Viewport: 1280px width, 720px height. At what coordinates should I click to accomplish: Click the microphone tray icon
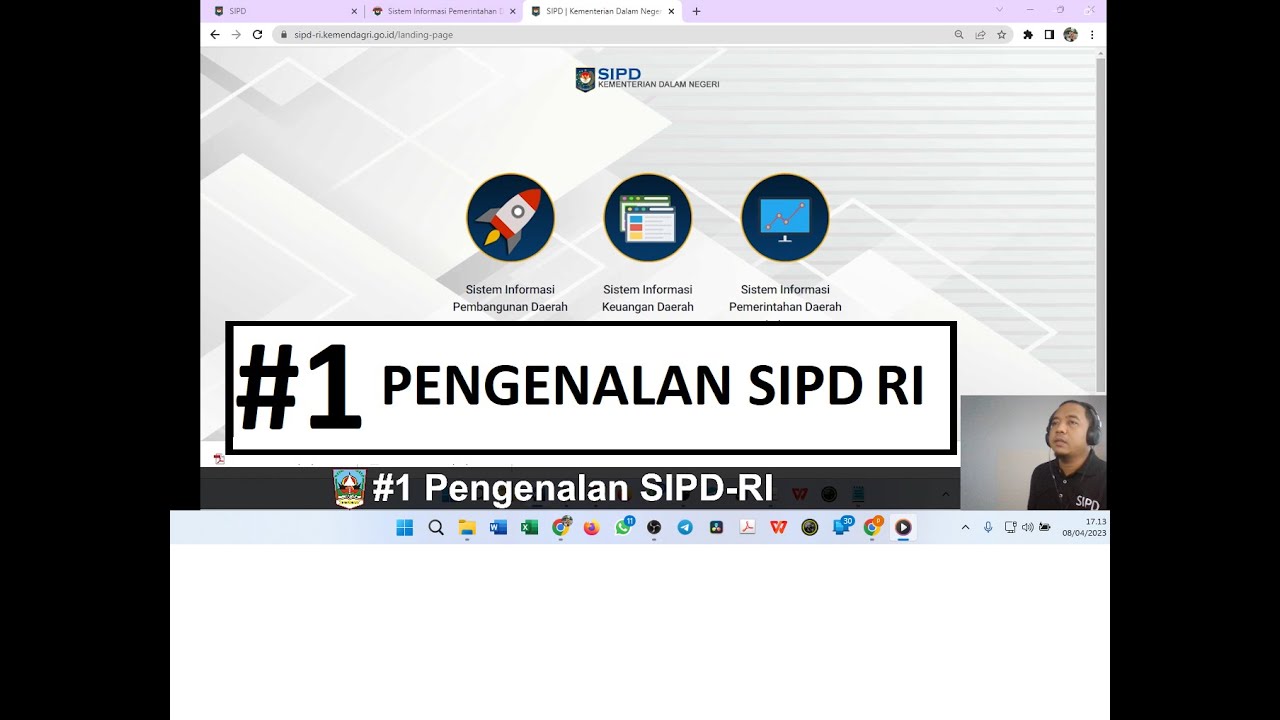coord(988,527)
